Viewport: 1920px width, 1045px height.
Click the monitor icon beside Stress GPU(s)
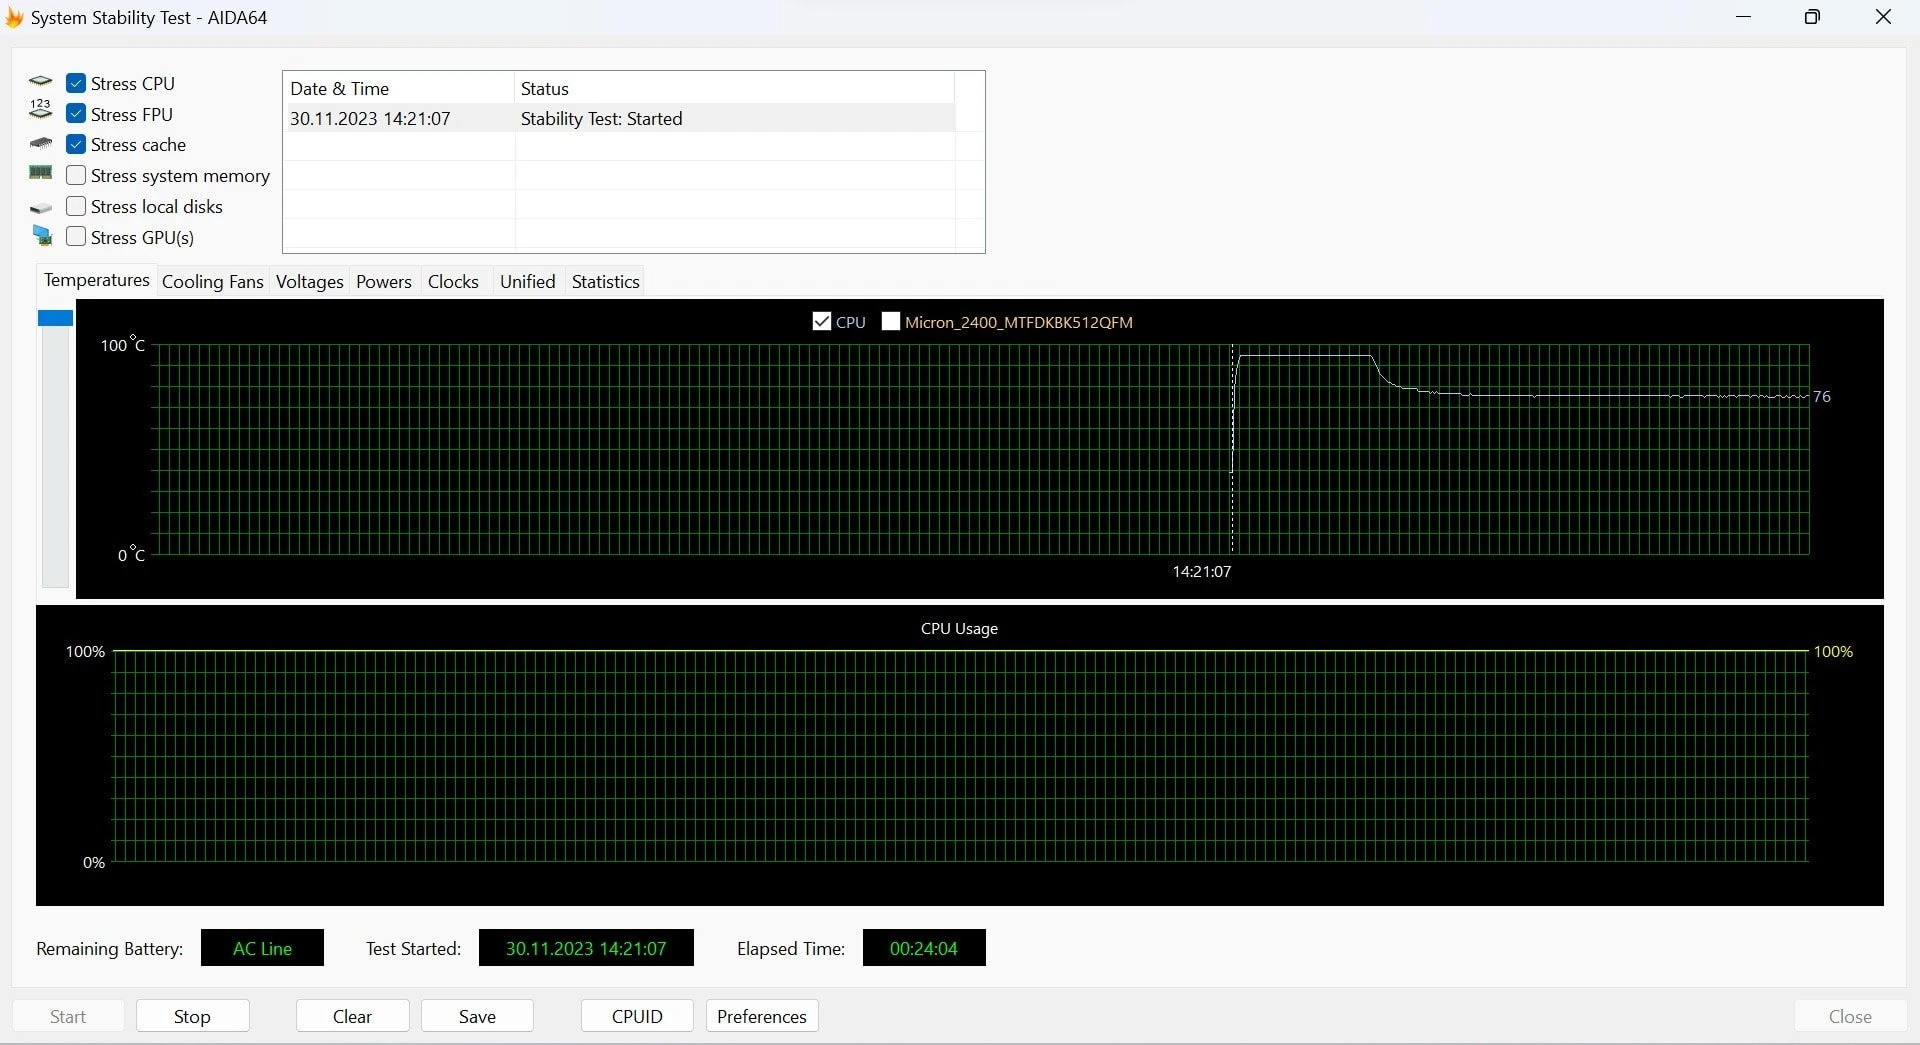[42, 236]
